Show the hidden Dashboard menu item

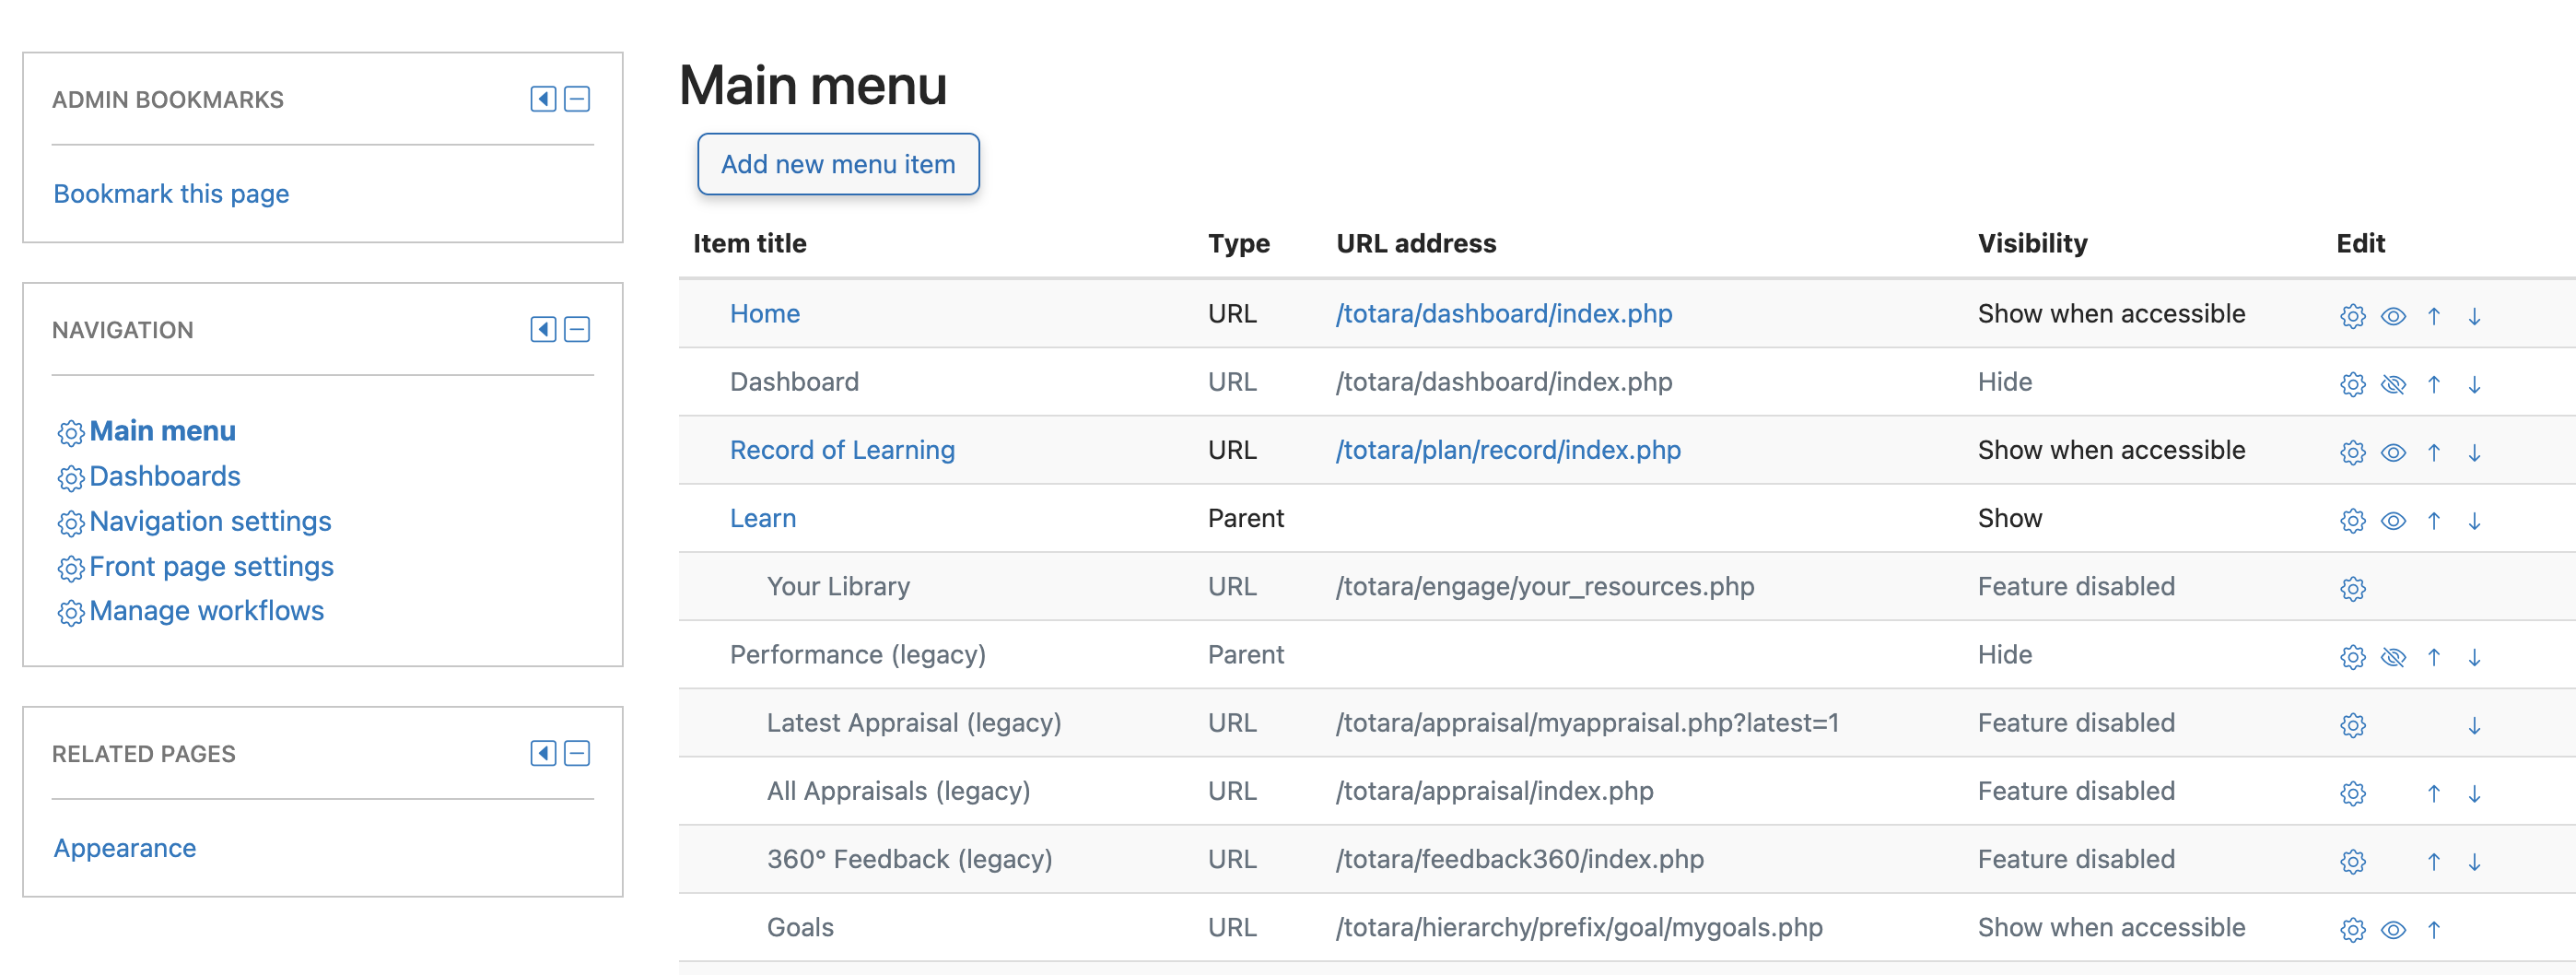[2393, 384]
